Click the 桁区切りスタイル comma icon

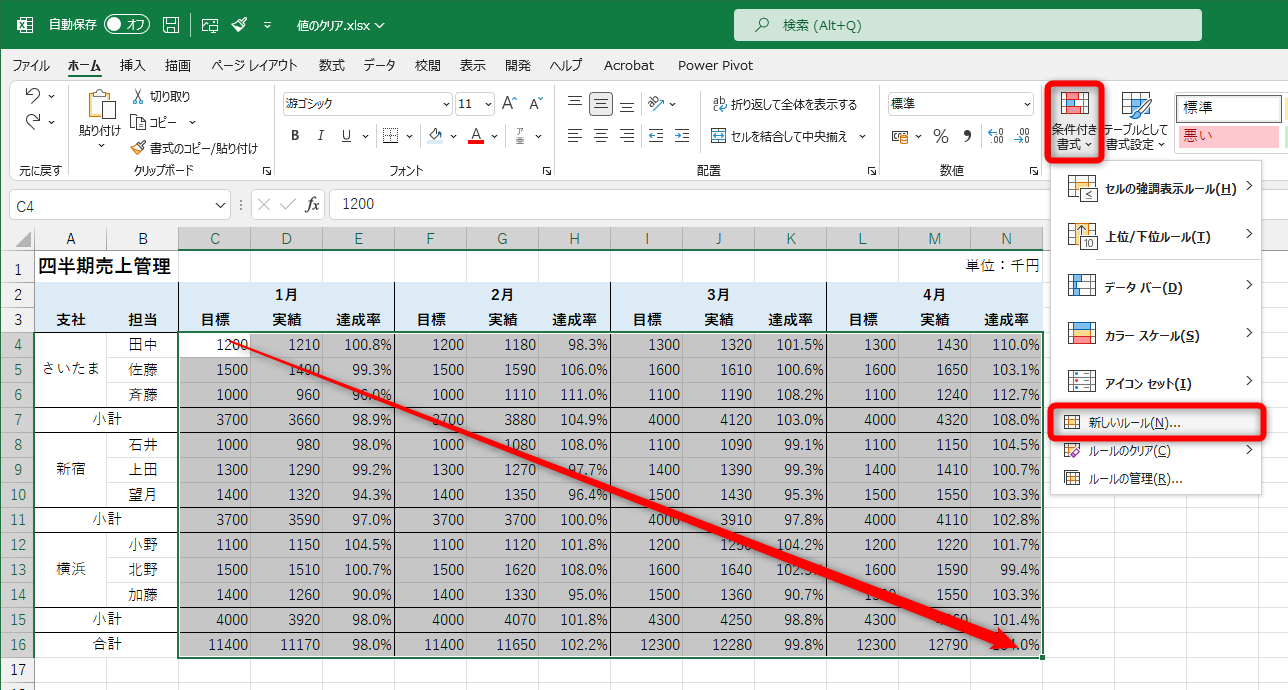(x=965, y=137)
